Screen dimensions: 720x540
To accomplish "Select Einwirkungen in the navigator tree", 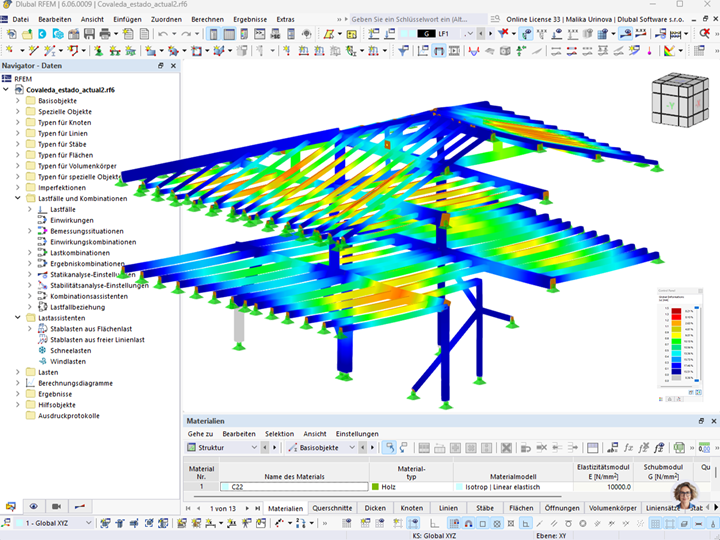I will point(72,220).
